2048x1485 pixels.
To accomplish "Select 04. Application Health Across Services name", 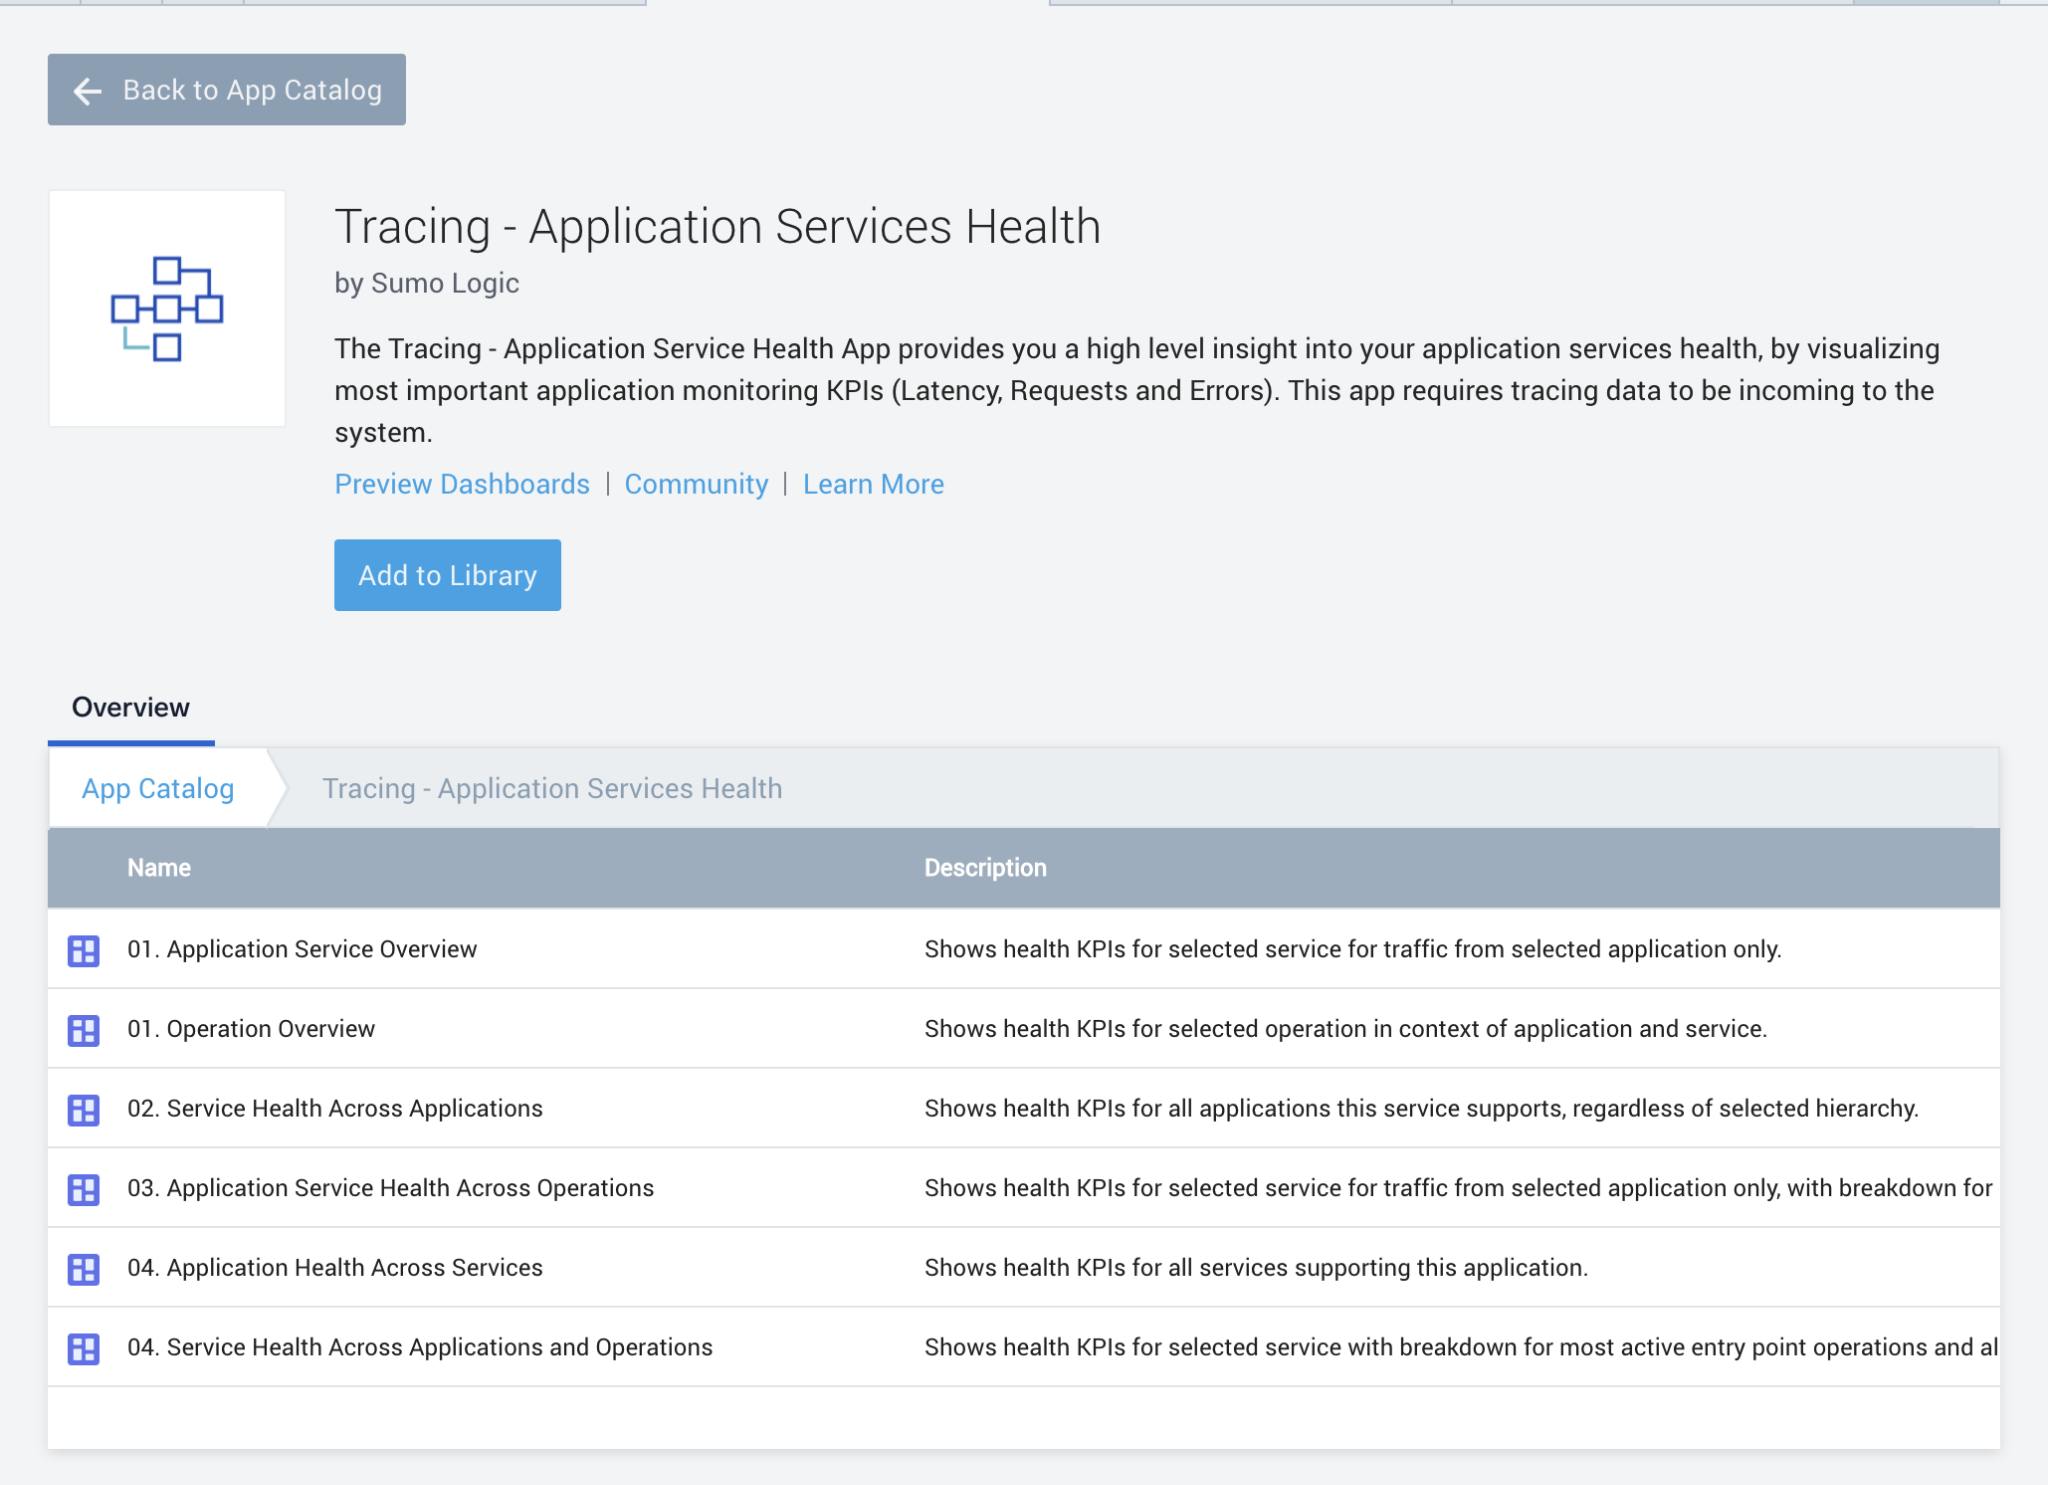I will pos(335,1268).
